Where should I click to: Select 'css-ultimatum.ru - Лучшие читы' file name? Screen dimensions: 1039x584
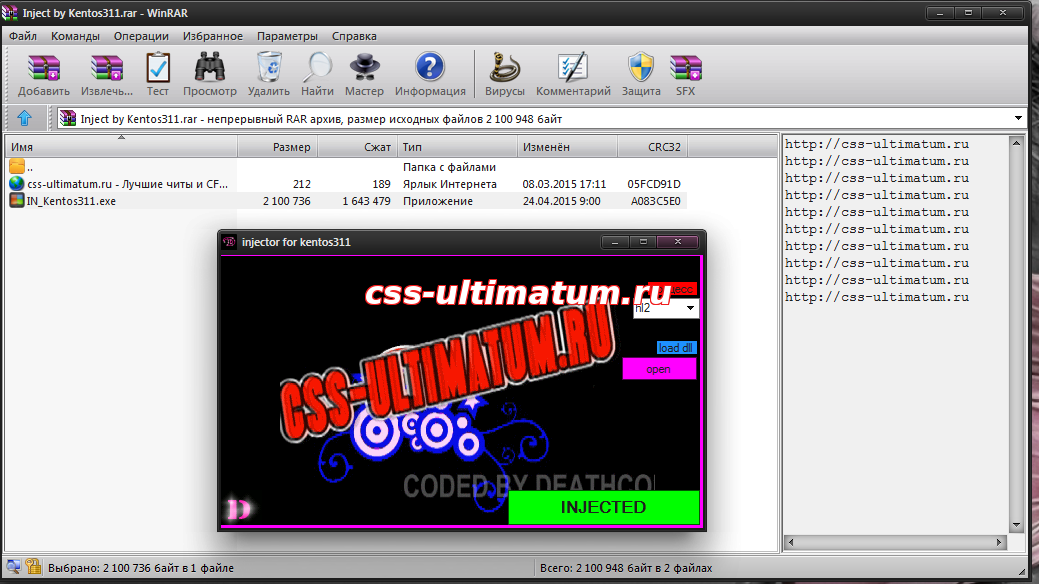point(127,184)
